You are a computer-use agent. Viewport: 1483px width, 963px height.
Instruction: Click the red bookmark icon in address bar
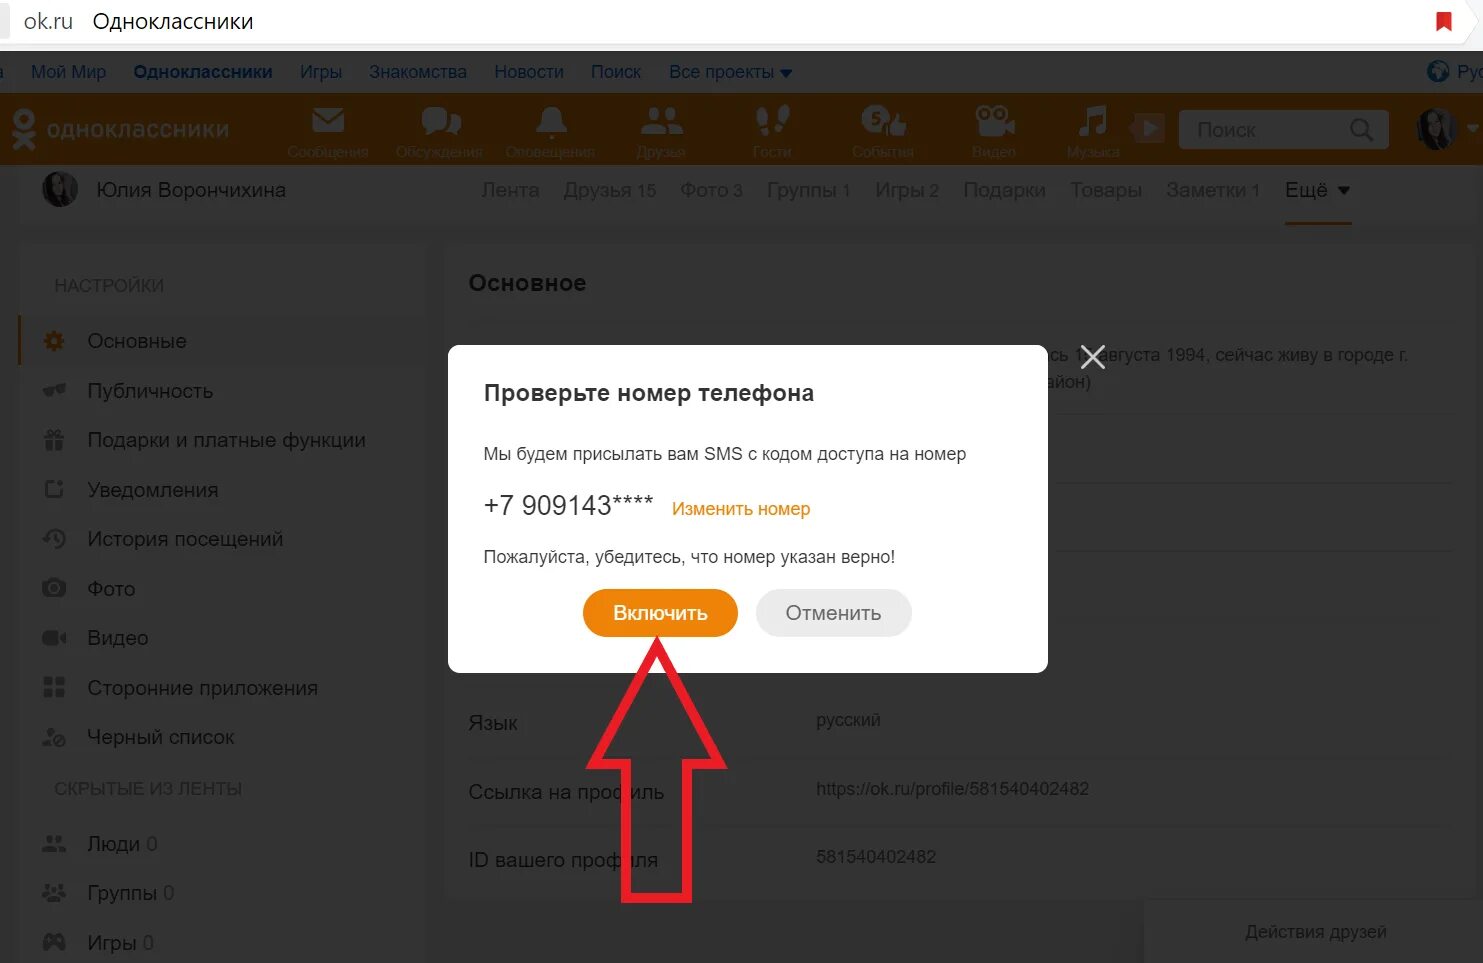(1443, 21)
